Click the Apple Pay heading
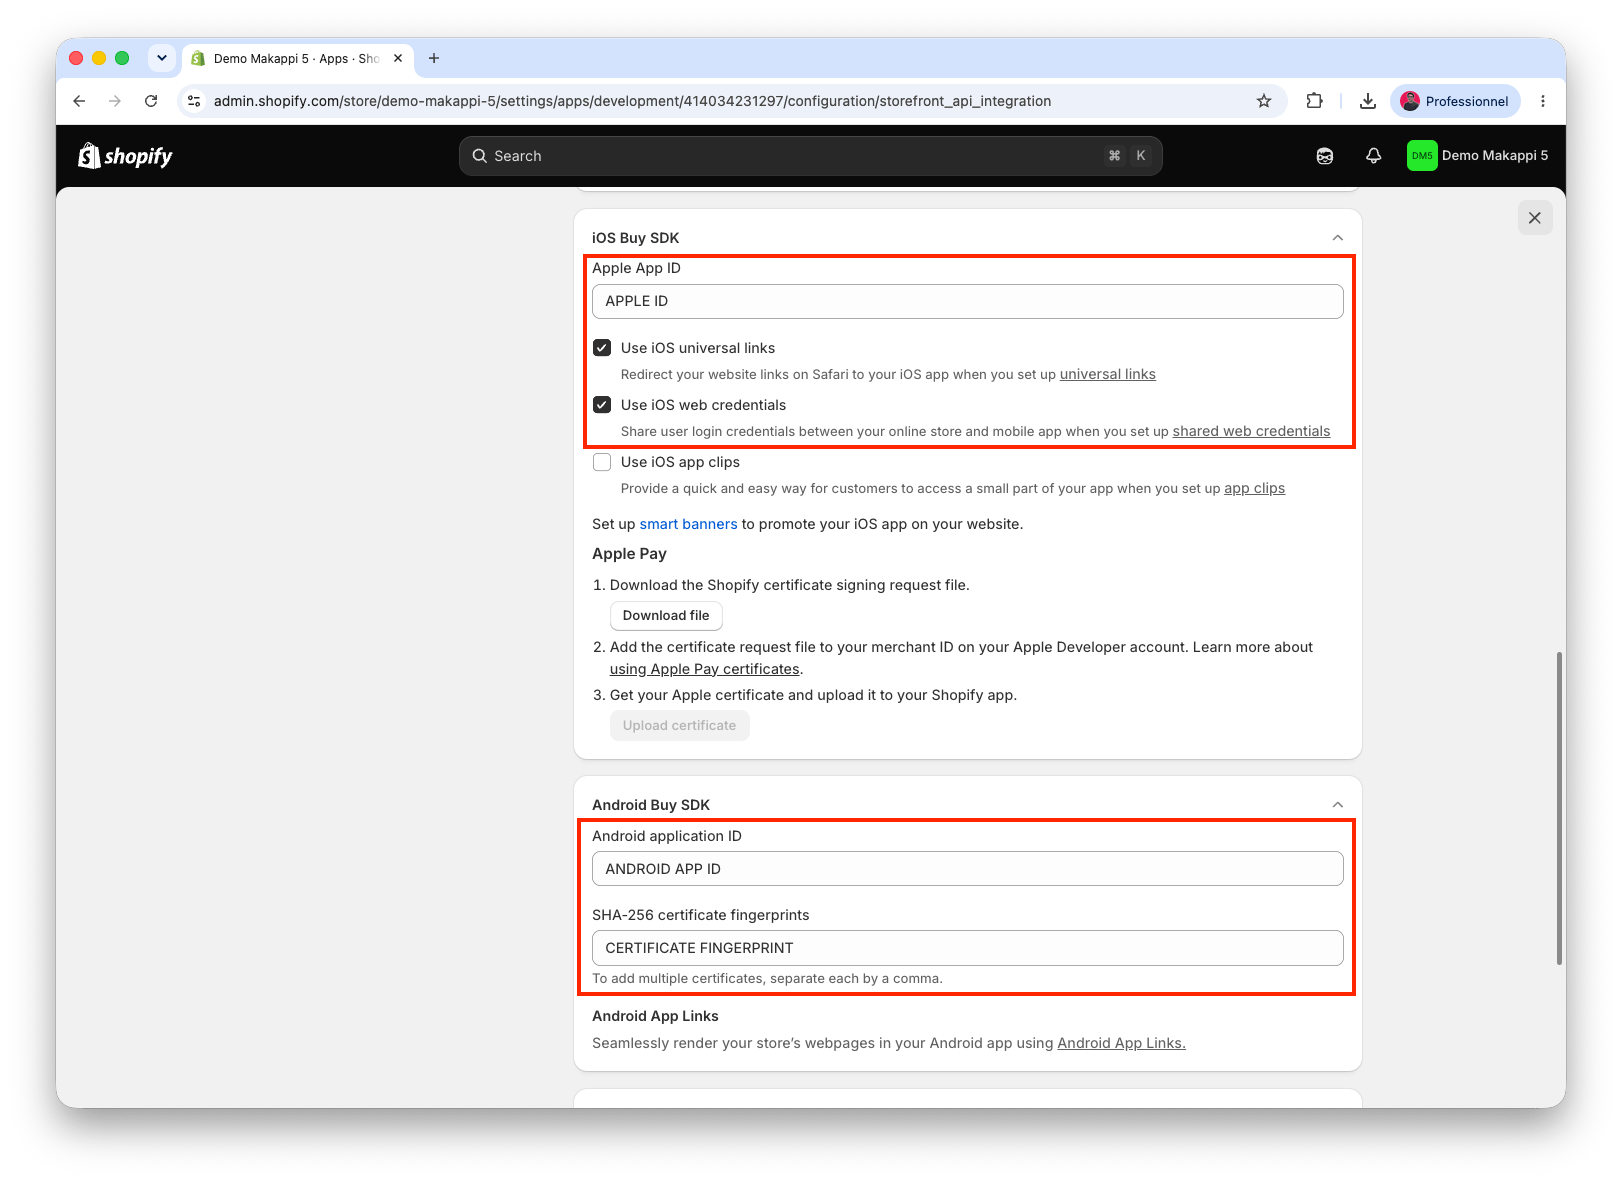Image resolution: width=1622 pixels, height=1182 pixels. click(x=629, y=554)
